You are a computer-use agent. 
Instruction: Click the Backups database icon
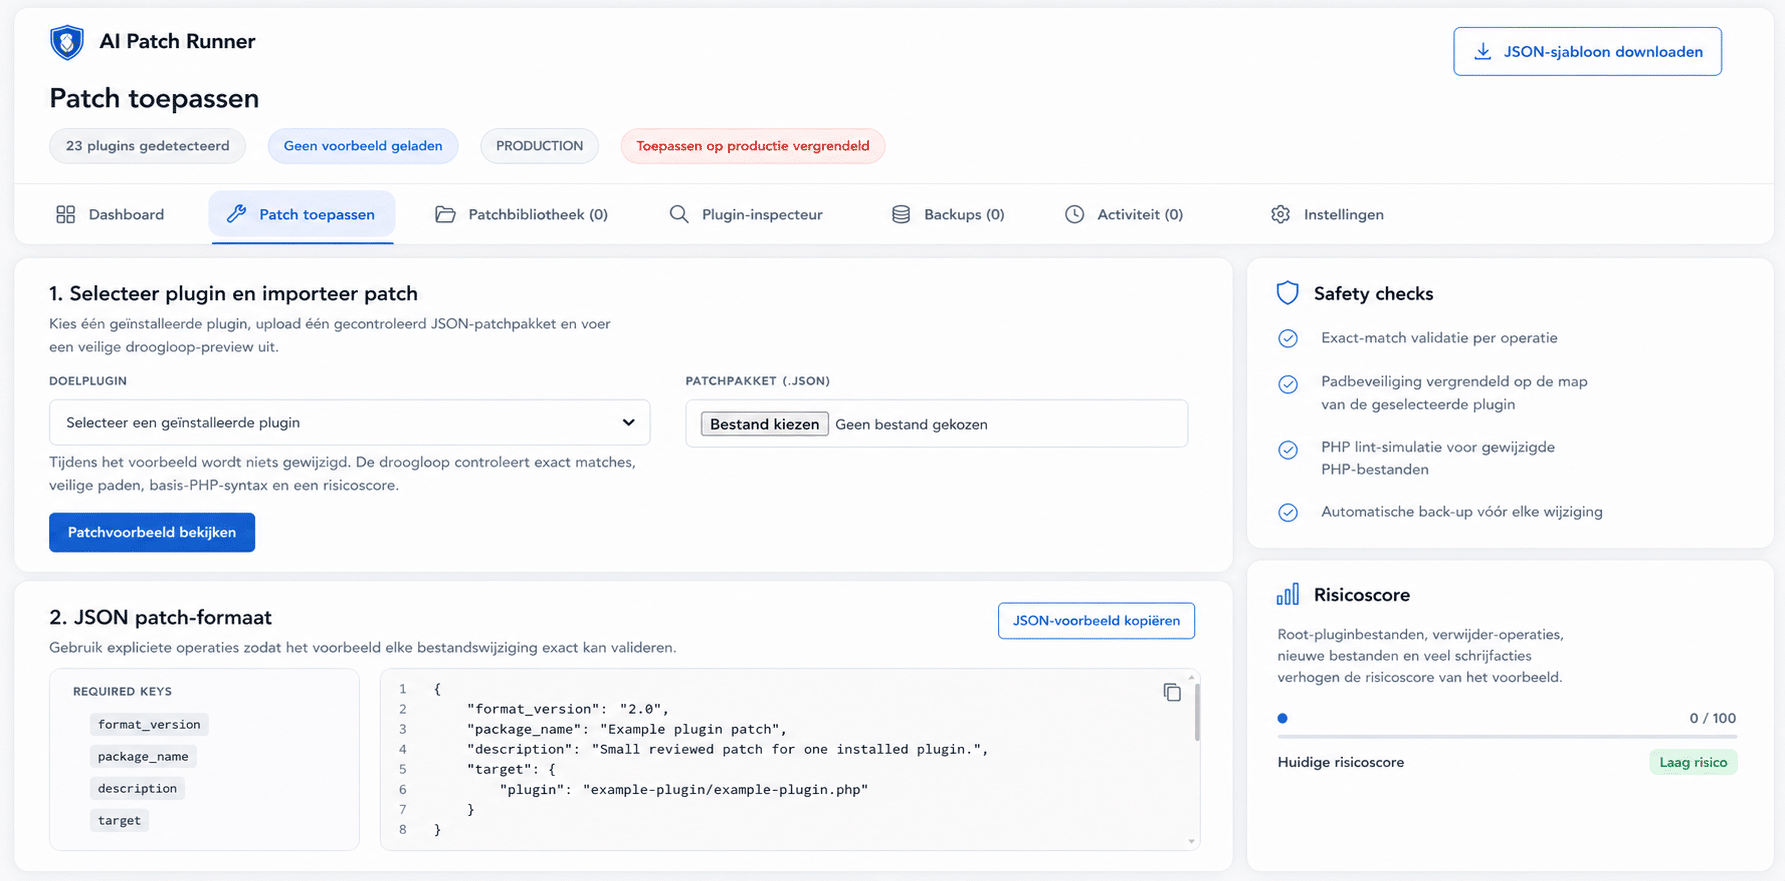coord(901,215)
